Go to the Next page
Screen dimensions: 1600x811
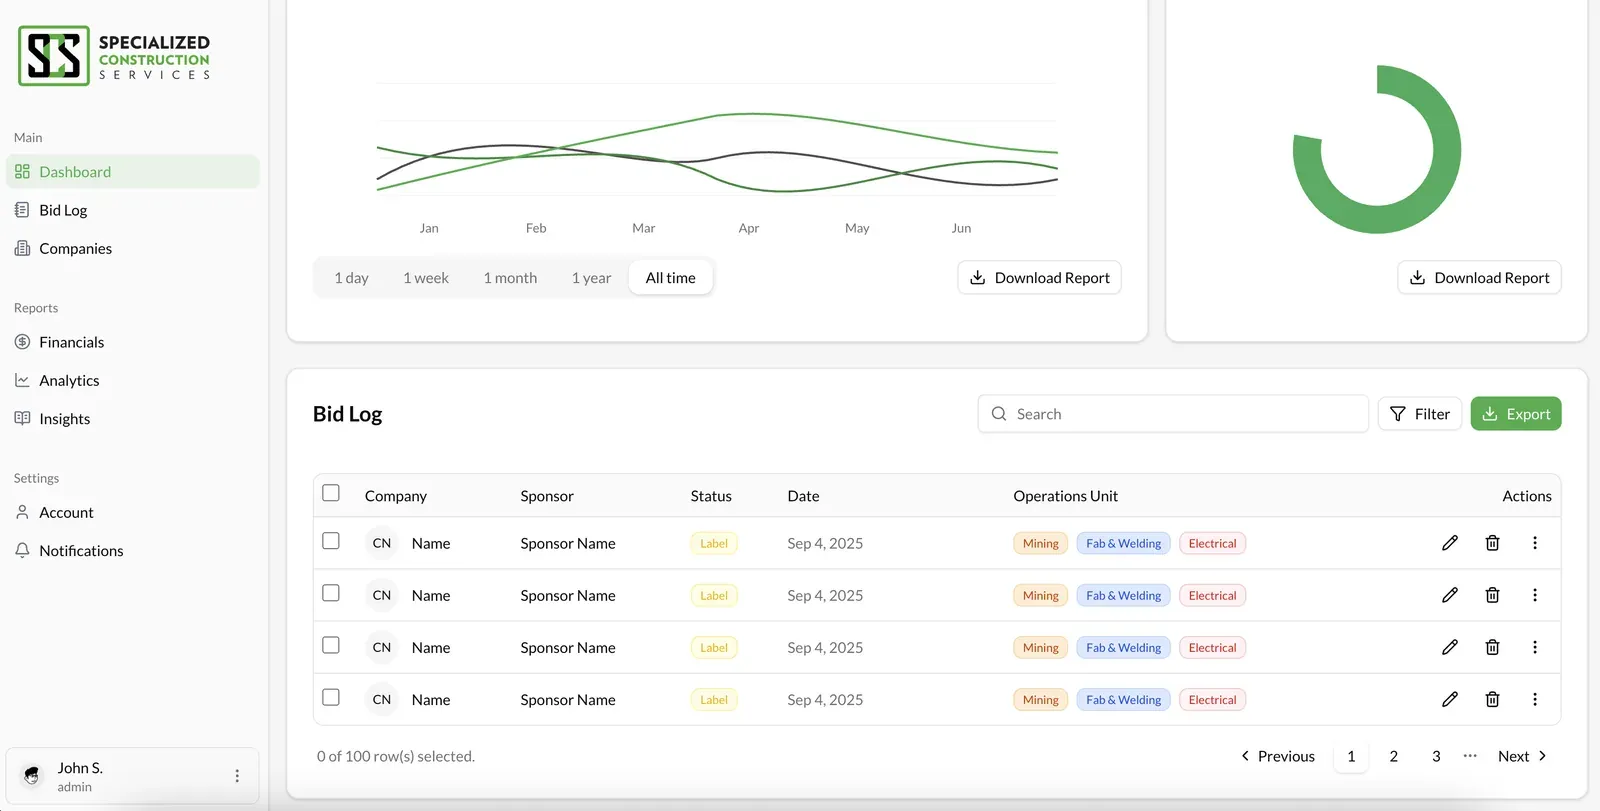(1522, 756)
